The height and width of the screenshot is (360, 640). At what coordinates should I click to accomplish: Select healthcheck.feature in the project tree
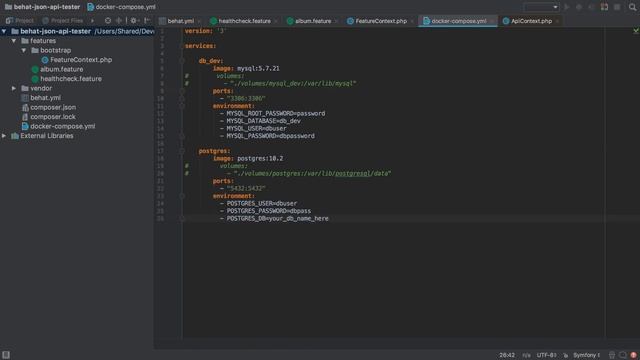pos(71,78)
